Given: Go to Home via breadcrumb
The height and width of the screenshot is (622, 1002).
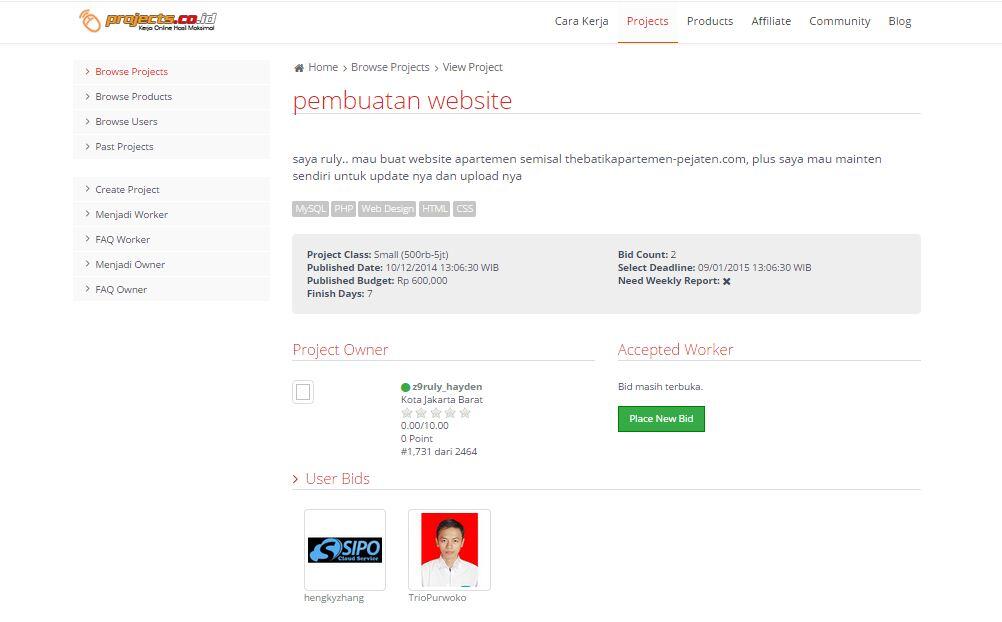Looking at the screenshot, I should tap(323, 67).
